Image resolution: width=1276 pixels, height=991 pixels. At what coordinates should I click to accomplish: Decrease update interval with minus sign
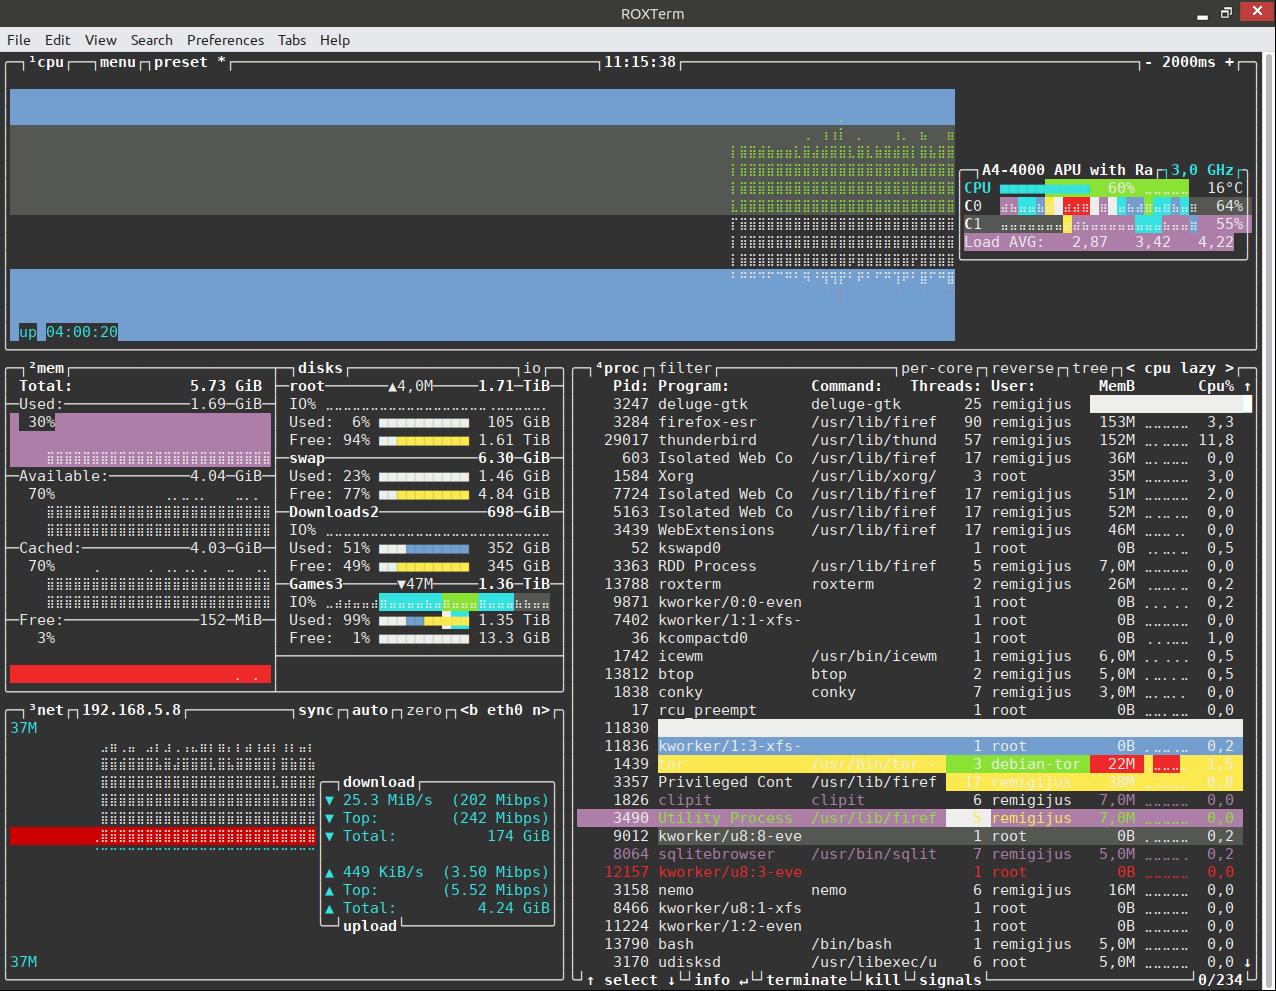pos(1149,62)
